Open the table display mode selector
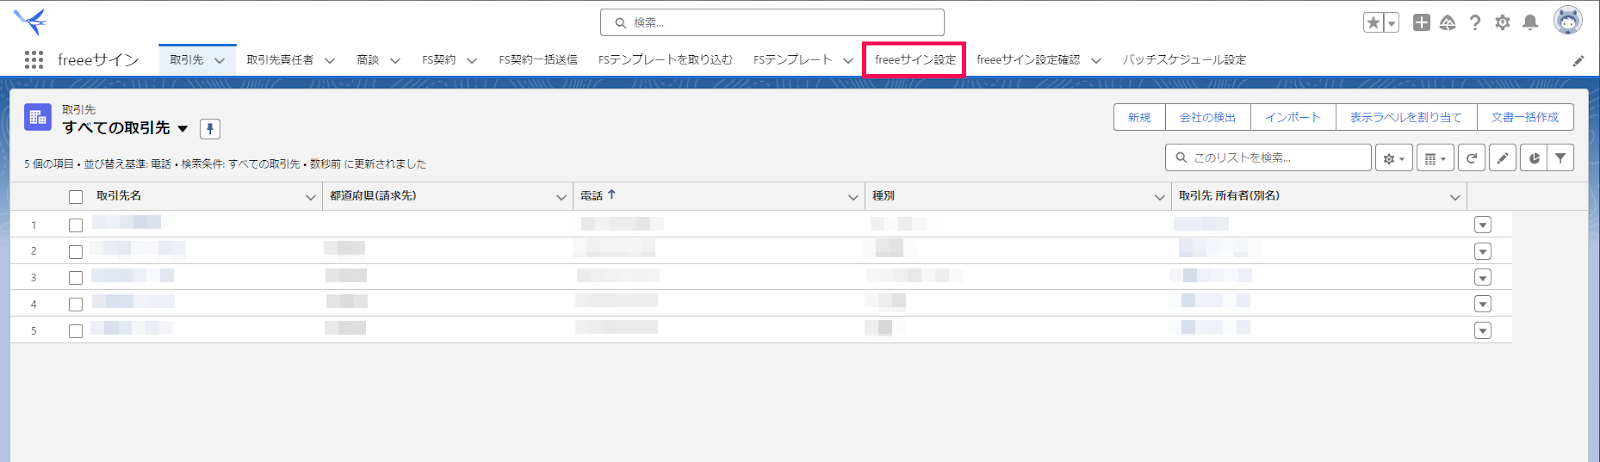Viewport: 1600px width, 462px height. point(1435,158)
